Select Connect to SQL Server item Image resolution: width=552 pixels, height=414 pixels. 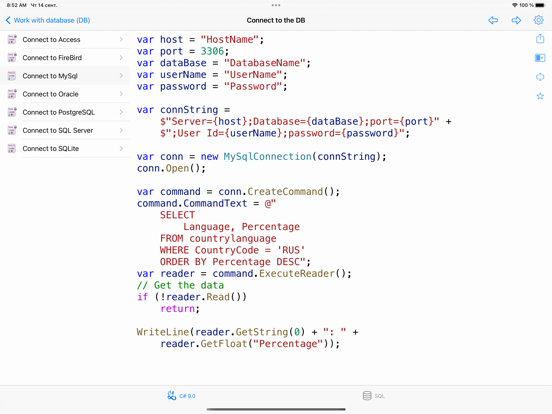[x=65, y=131]
